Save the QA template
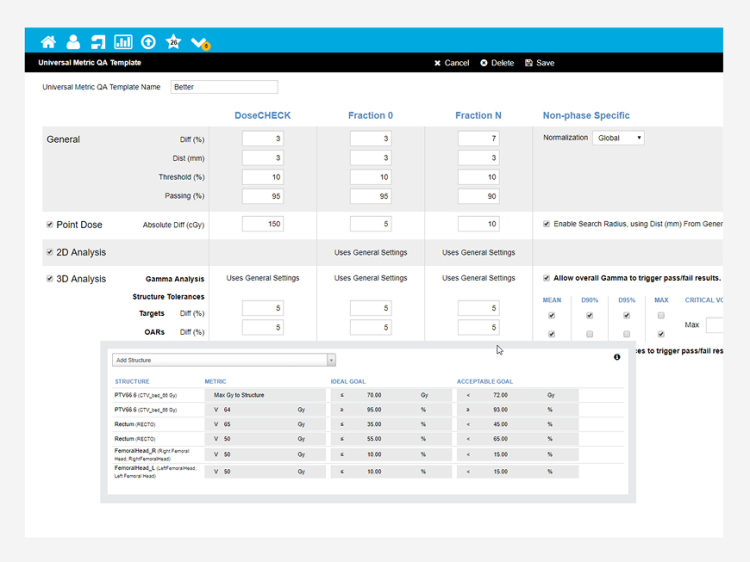750x562 pixels. pos(540,63)
